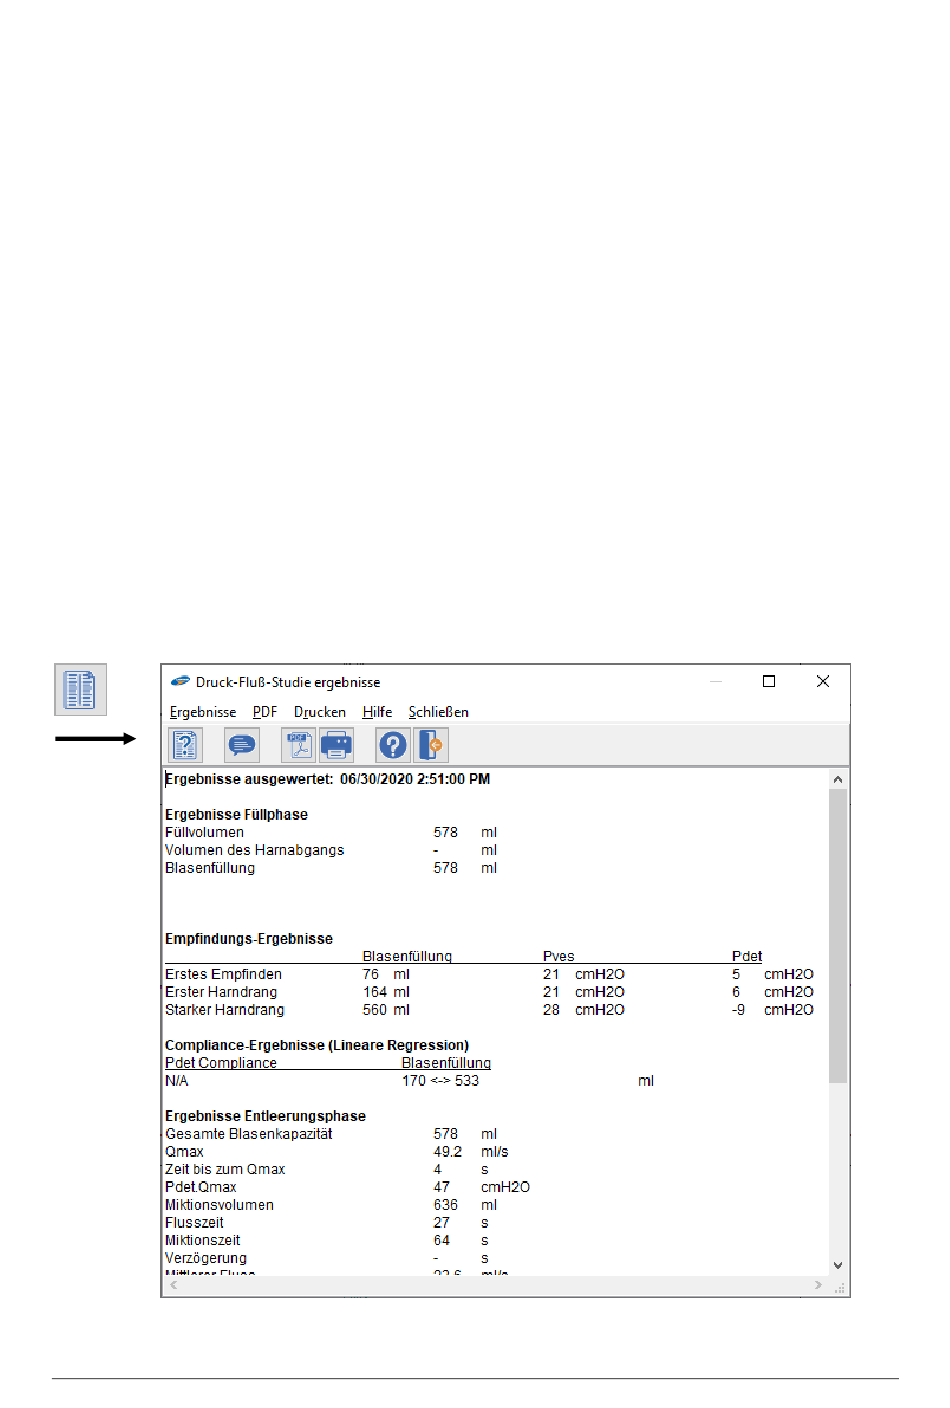Open the Drucken menu
The height and width of the screenshot is (1408, 950).
click(320, 712)
